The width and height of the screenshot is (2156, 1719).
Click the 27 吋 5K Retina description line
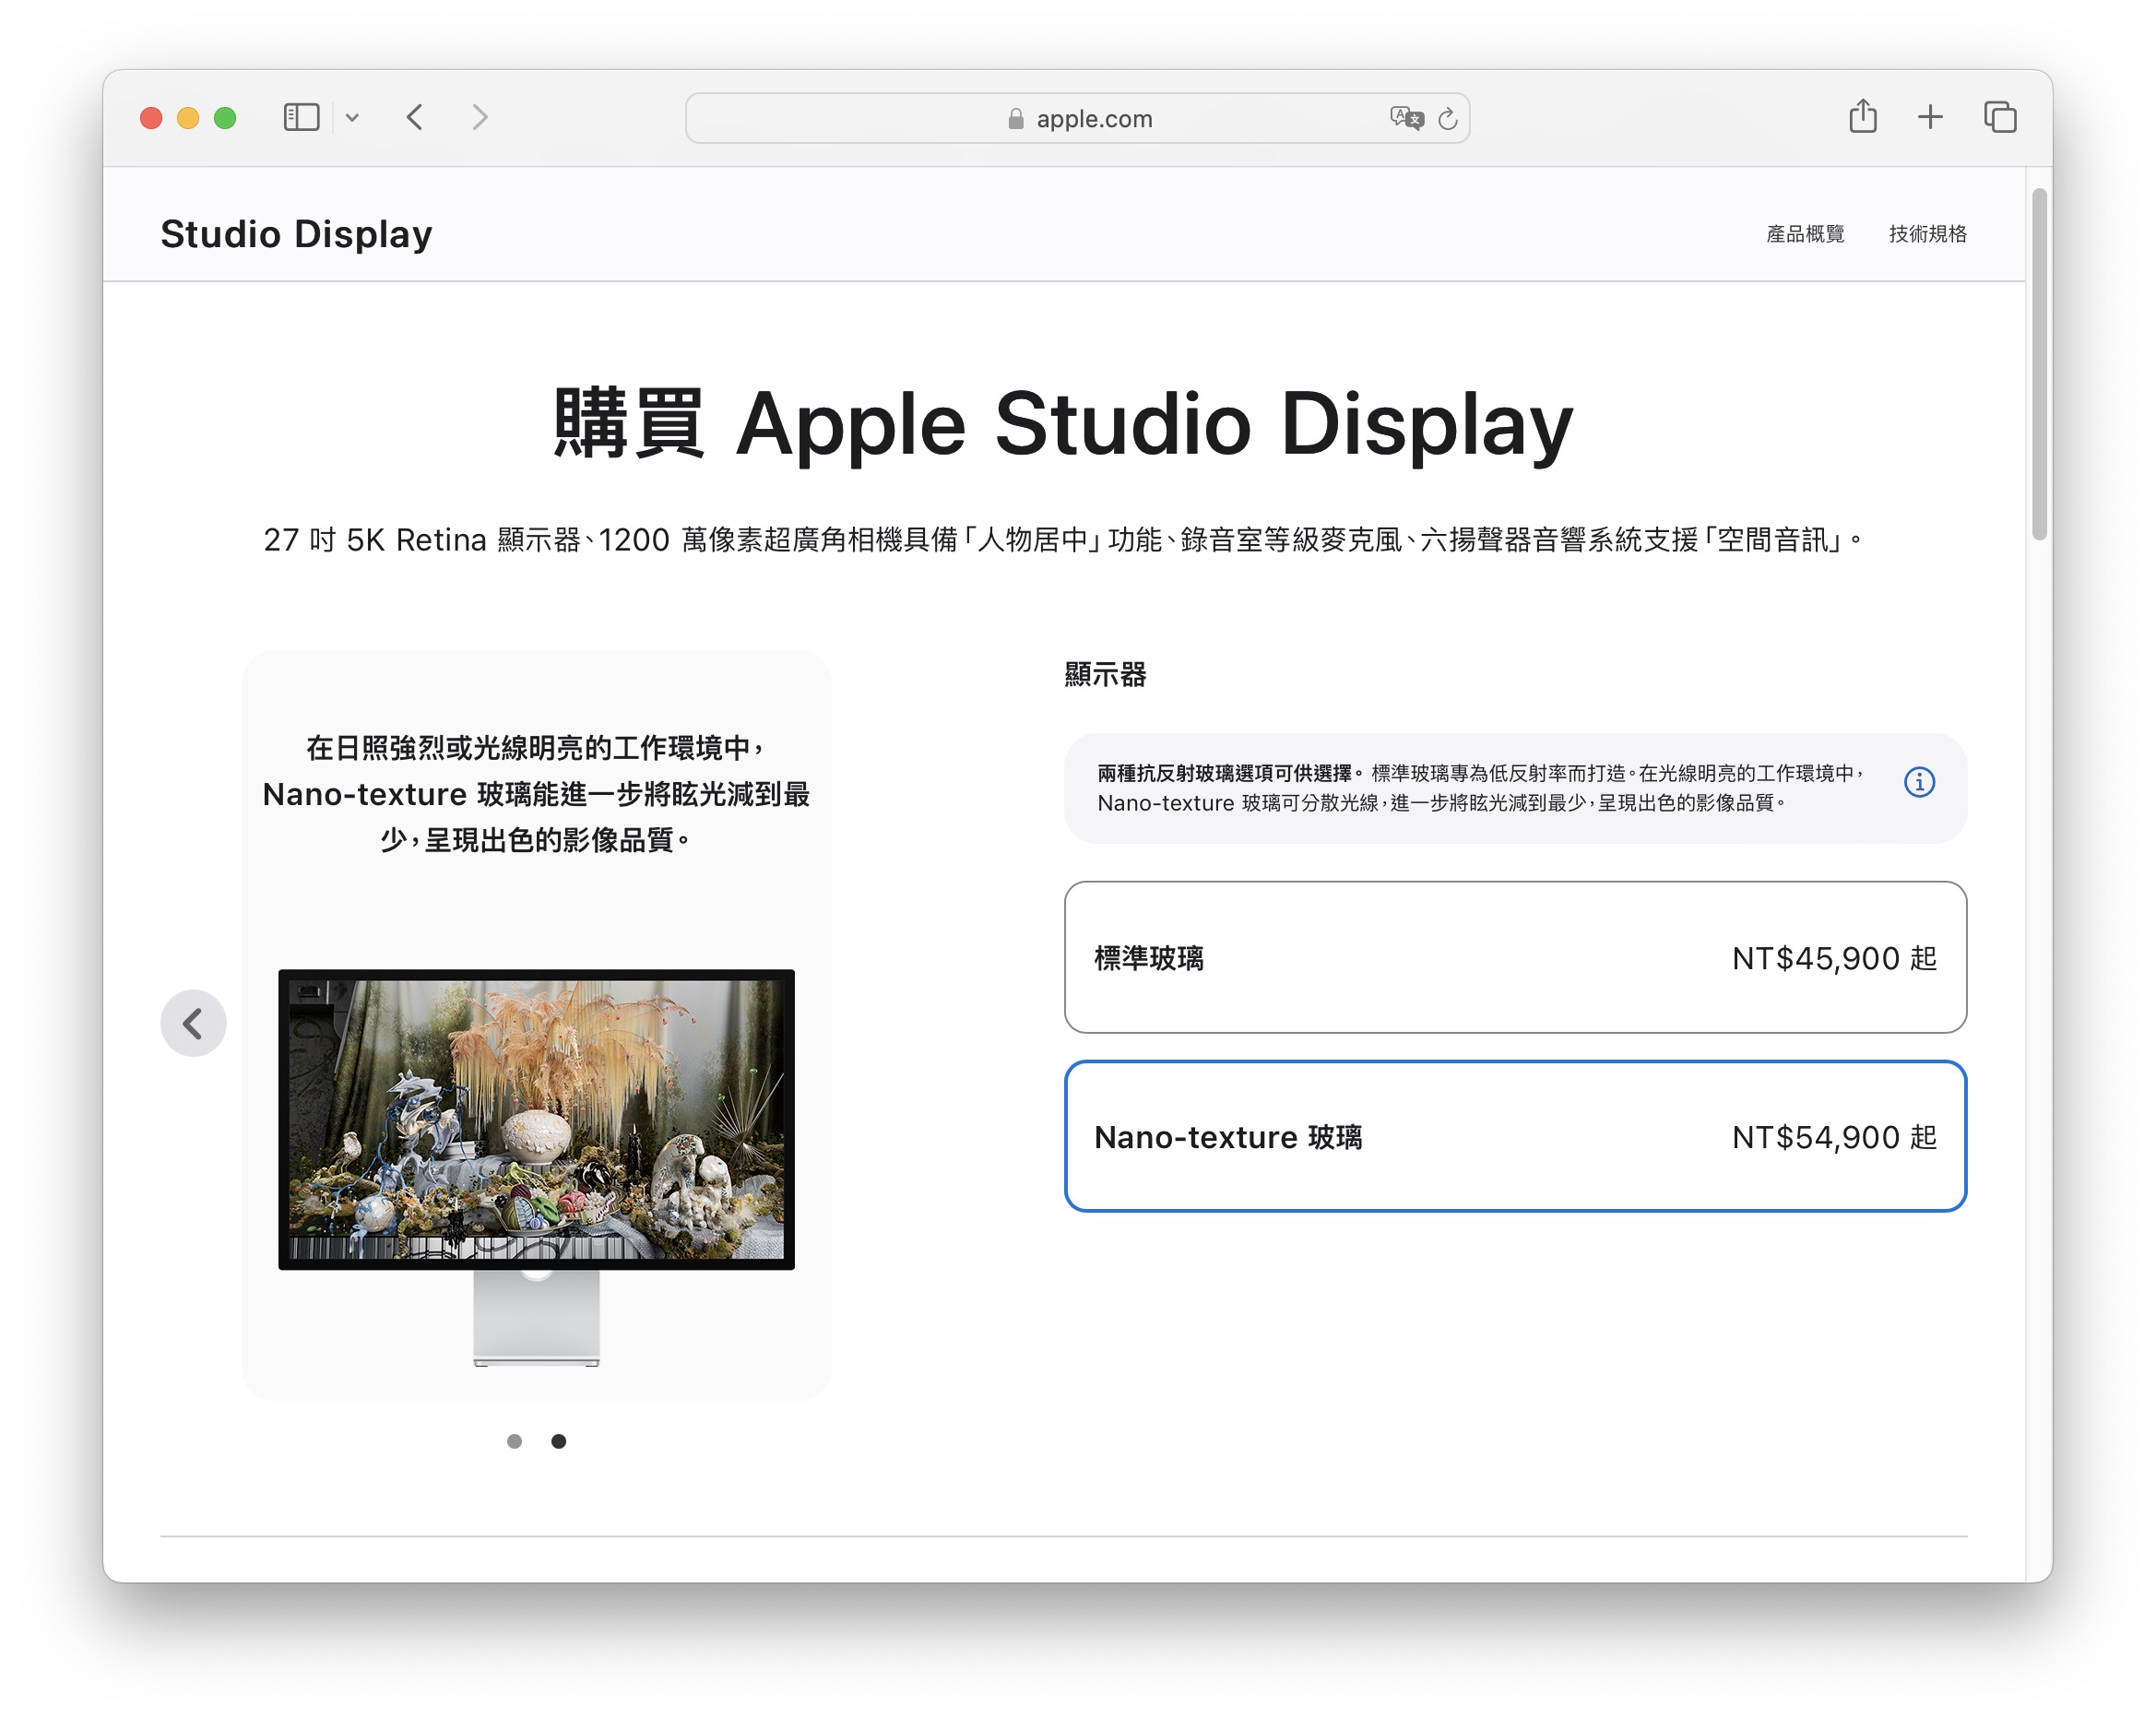pyautogui.click(x=1064, y=540)
